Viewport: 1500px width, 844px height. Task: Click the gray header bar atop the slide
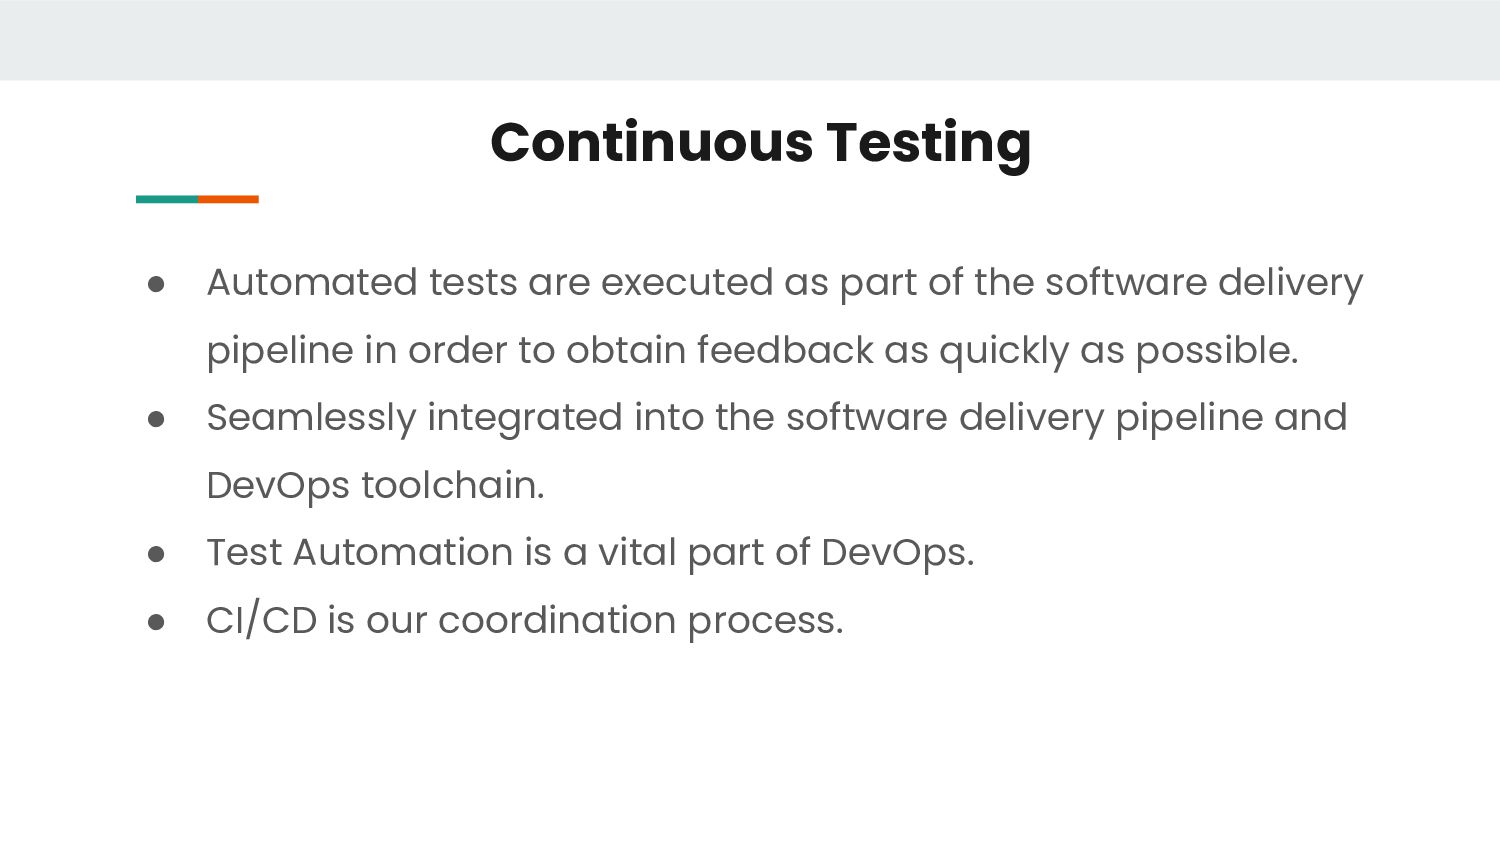[750, 40]
